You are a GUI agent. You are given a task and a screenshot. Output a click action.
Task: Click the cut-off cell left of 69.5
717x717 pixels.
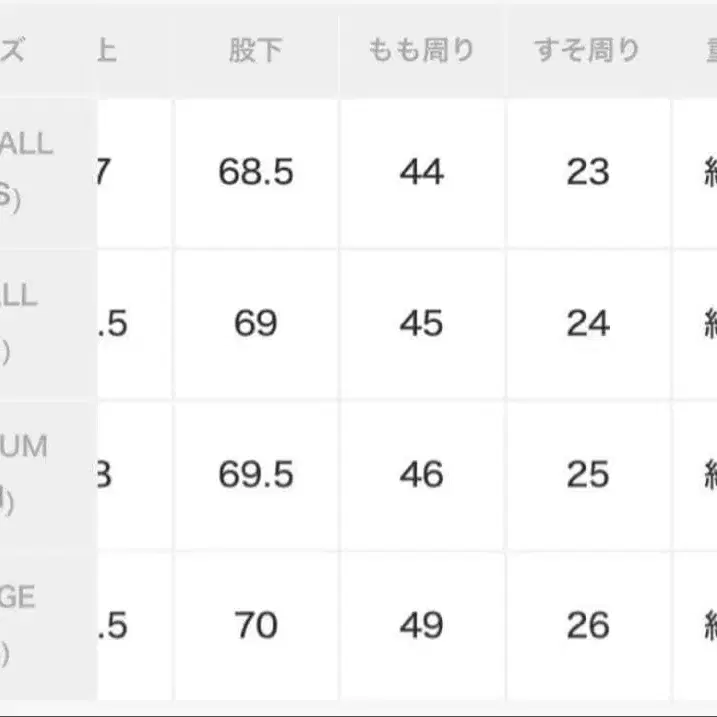pos(106,475)
